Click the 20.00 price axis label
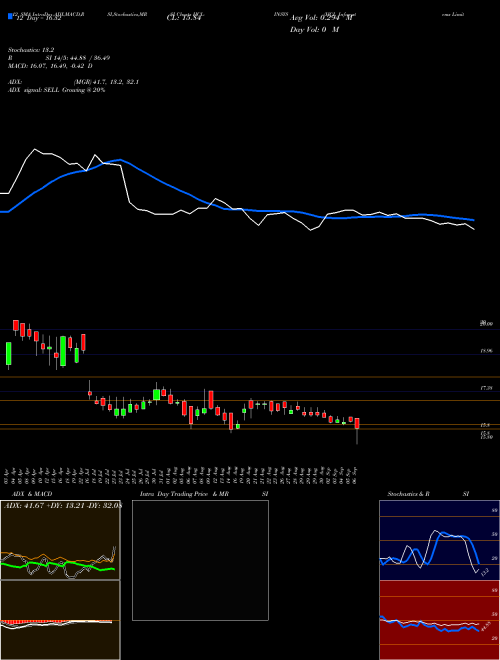This screenshot has height=660, width=500. (487, 323)
